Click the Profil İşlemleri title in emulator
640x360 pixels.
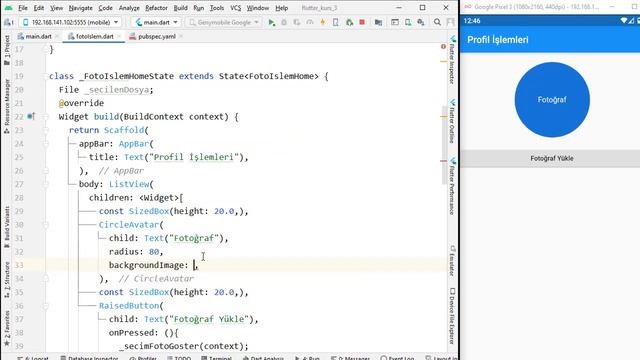498,40
